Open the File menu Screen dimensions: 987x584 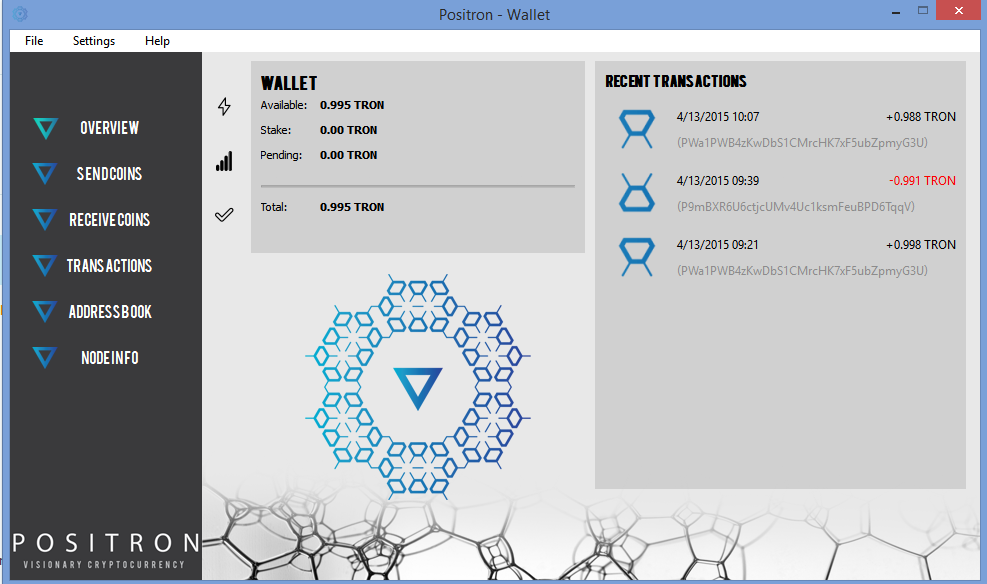(34, 41)
